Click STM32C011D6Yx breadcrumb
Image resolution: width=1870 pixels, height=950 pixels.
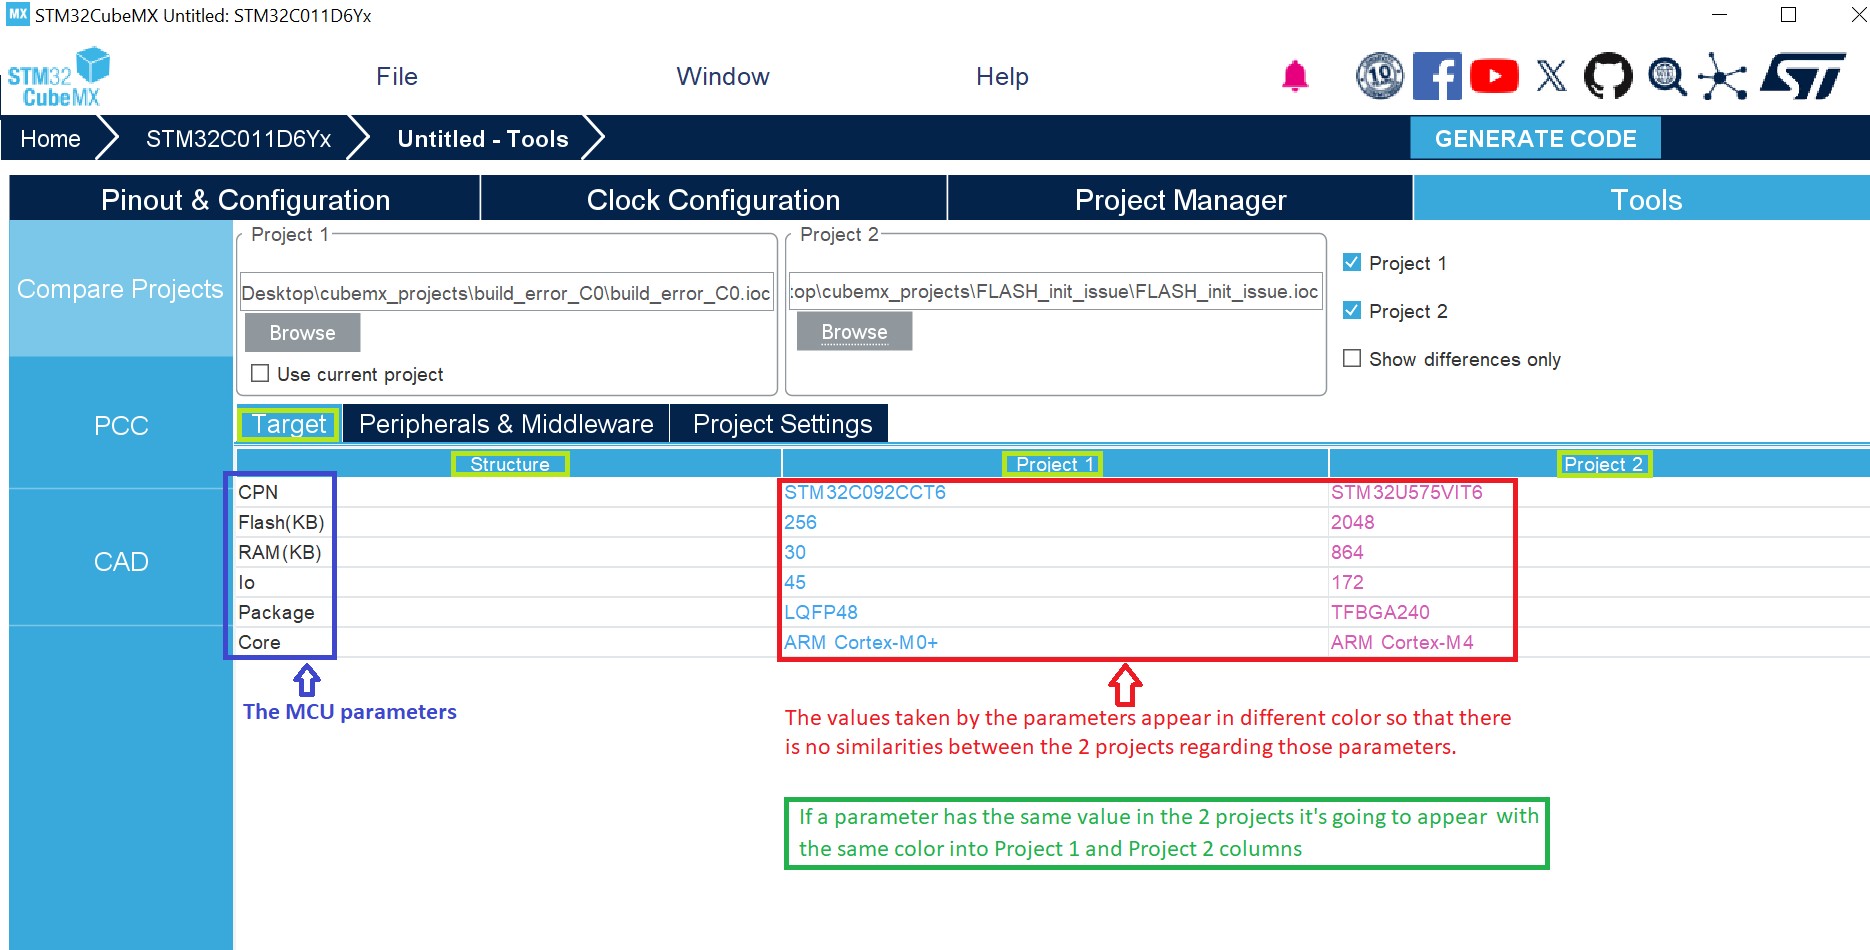[238, 138]
